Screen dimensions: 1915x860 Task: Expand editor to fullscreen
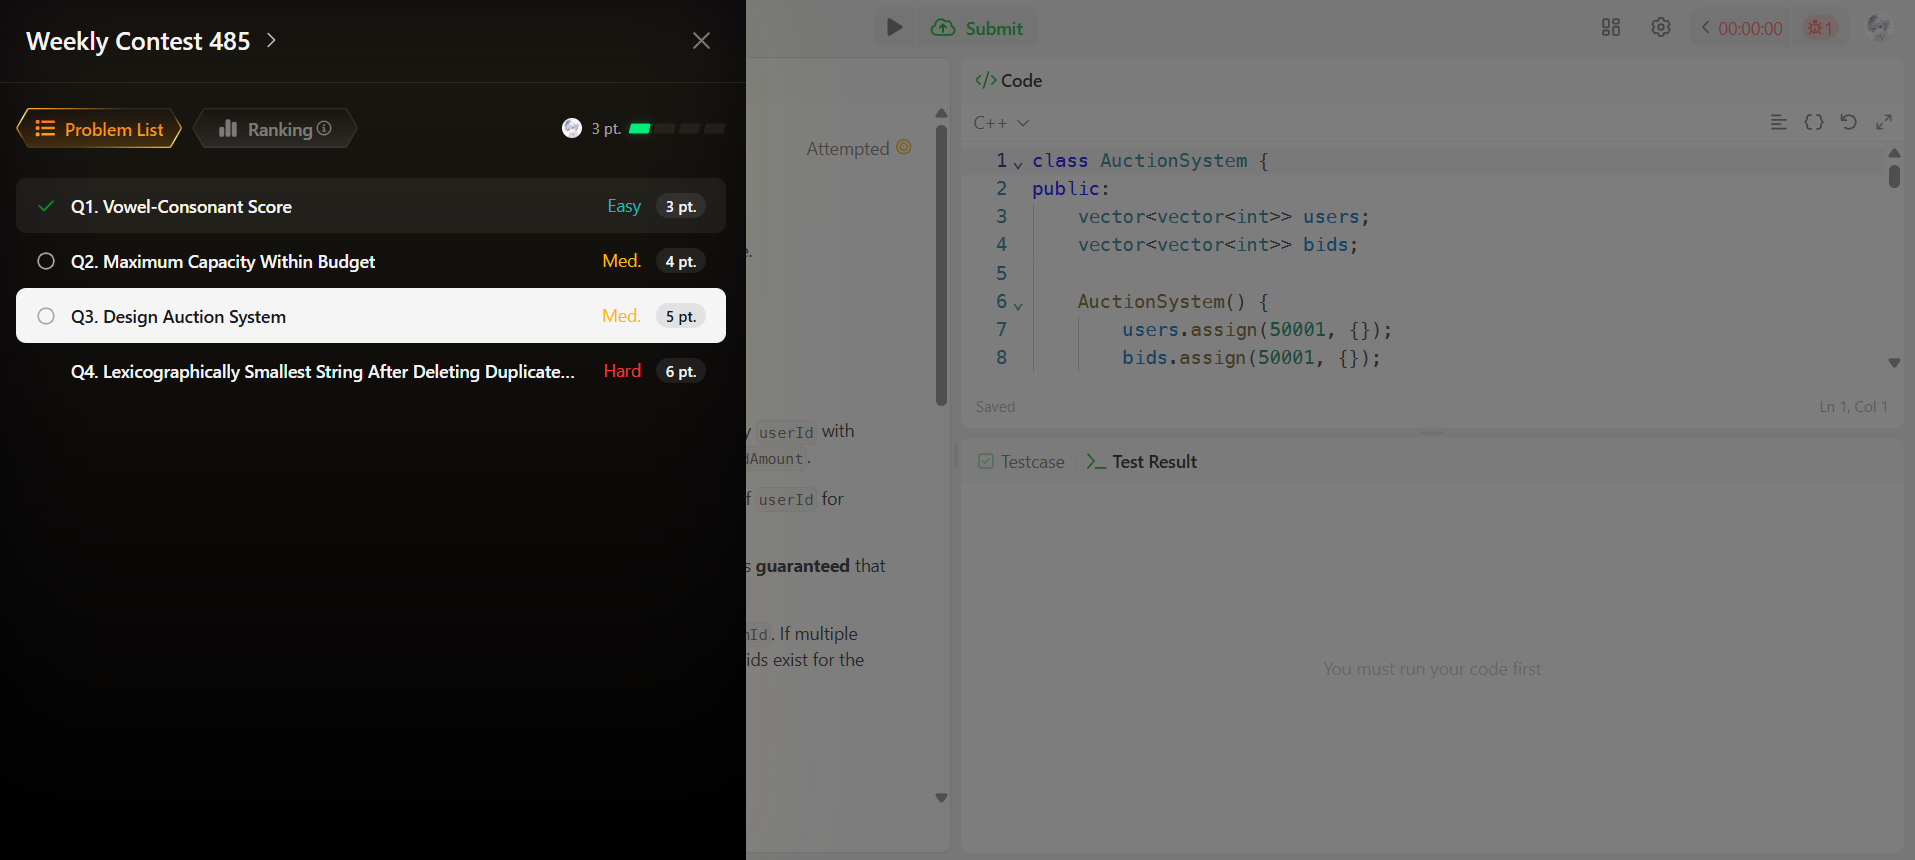point(1883,122)
